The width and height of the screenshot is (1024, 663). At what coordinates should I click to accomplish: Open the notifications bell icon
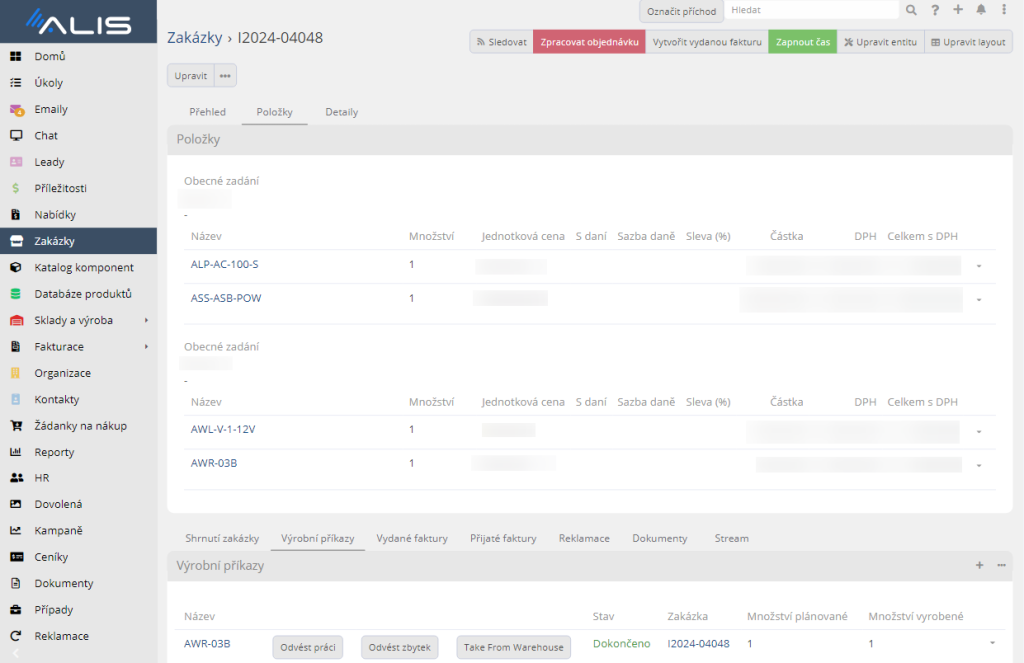point(981,10)
